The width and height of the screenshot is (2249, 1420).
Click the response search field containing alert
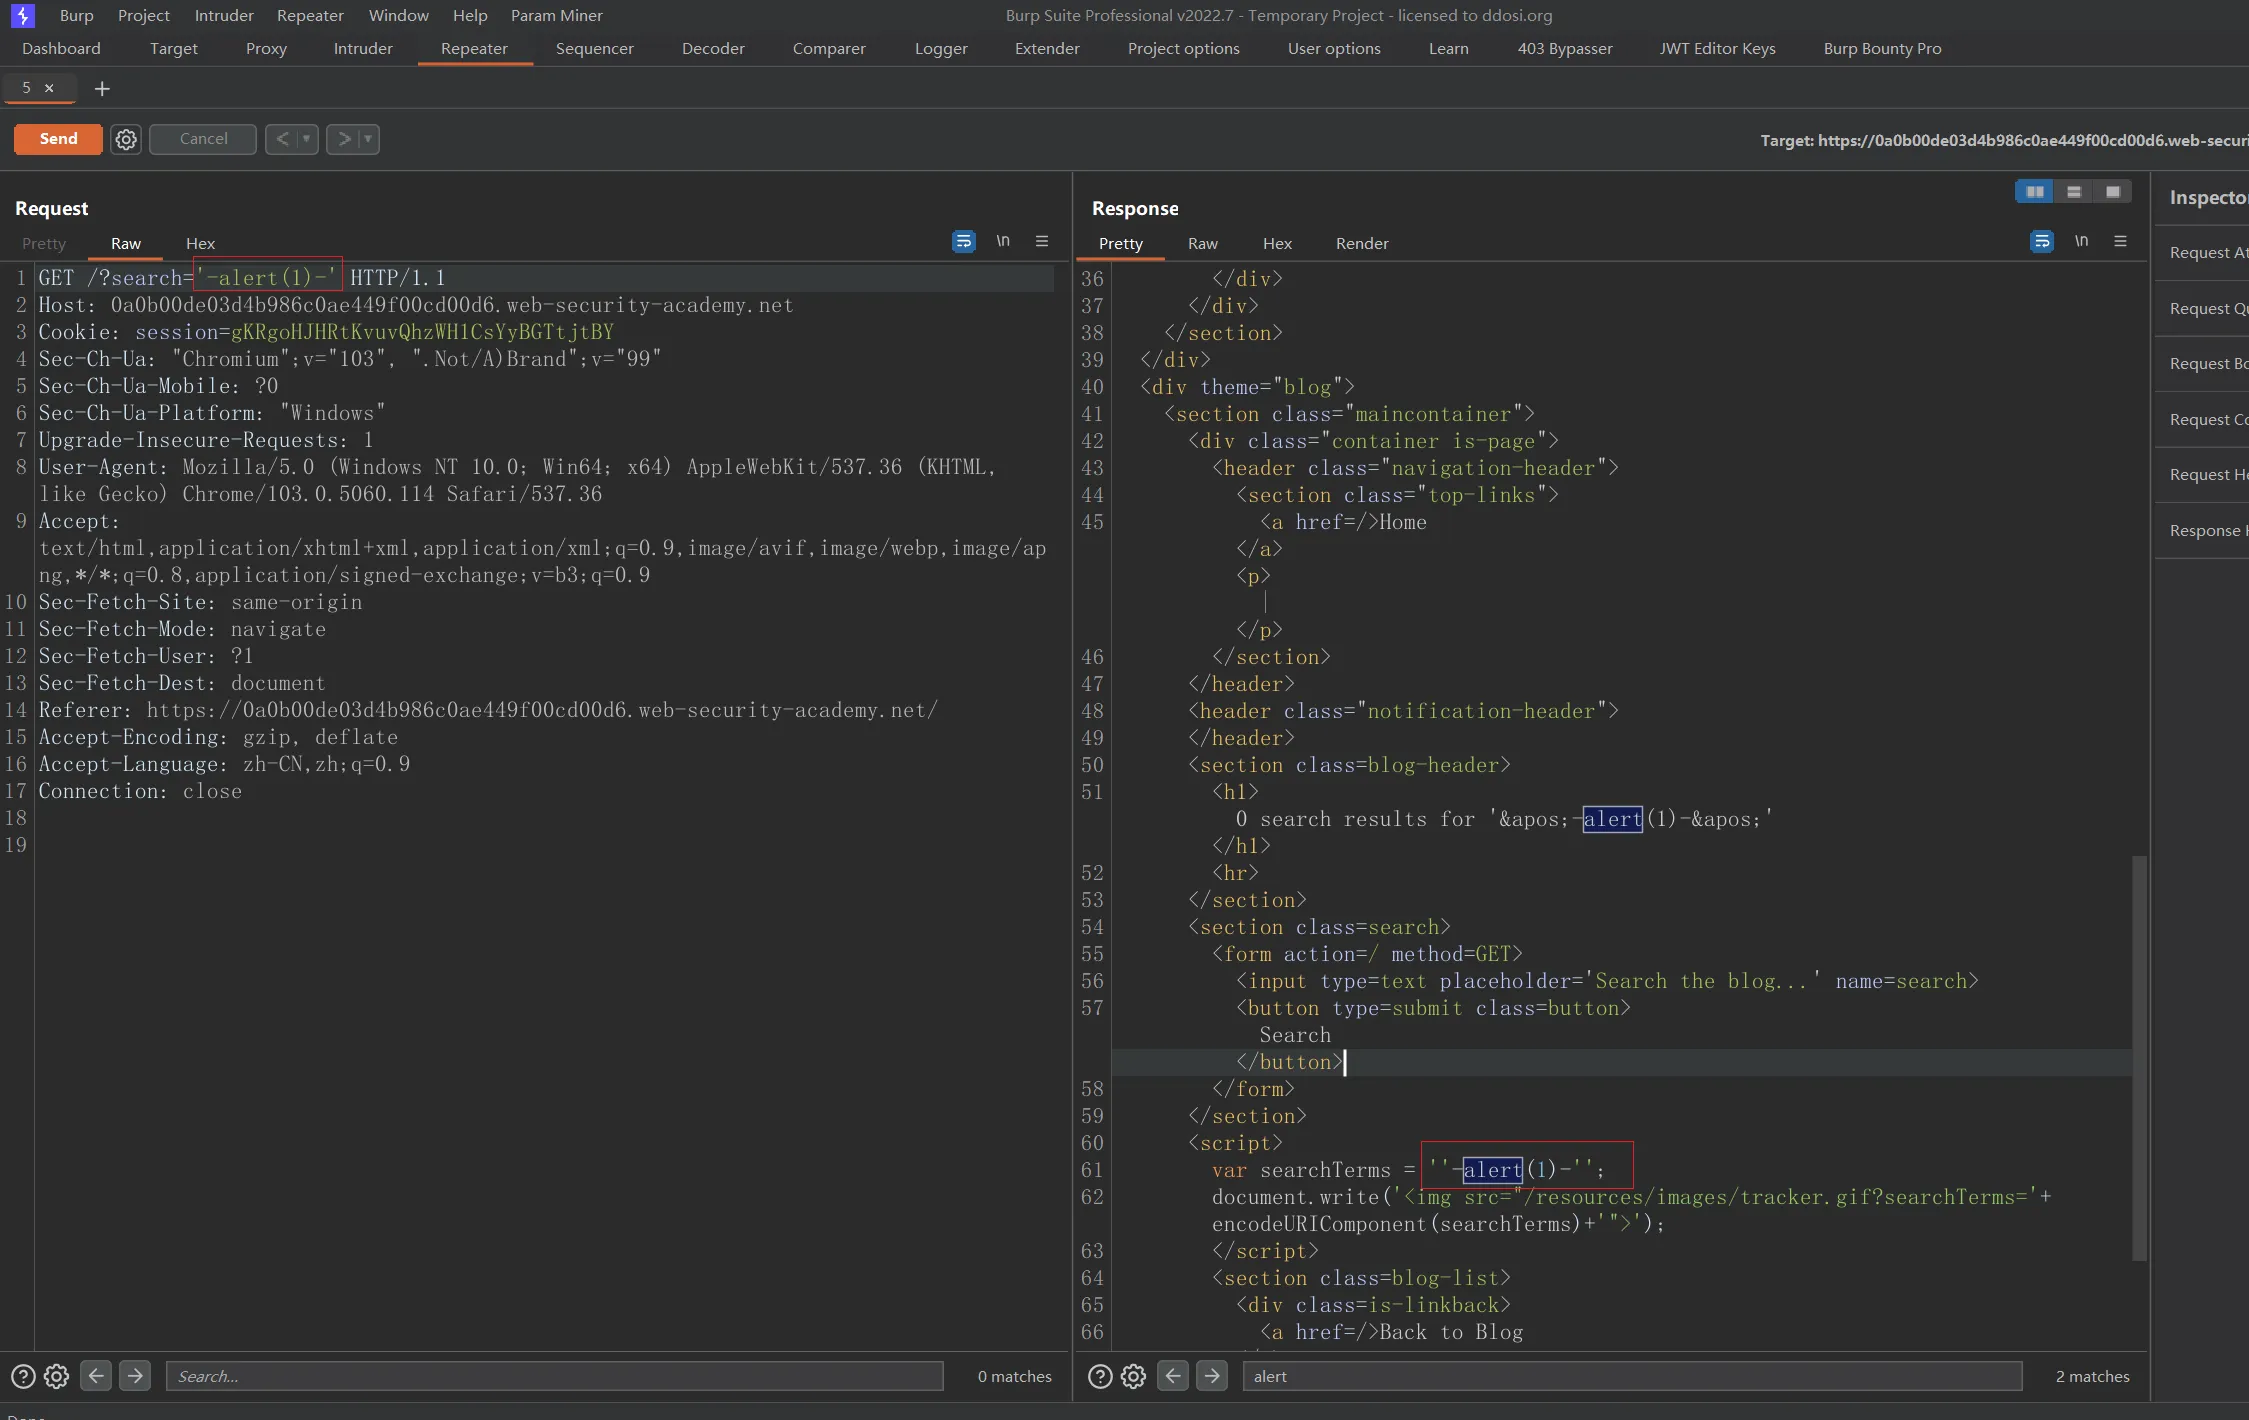coord(1632,1376)
